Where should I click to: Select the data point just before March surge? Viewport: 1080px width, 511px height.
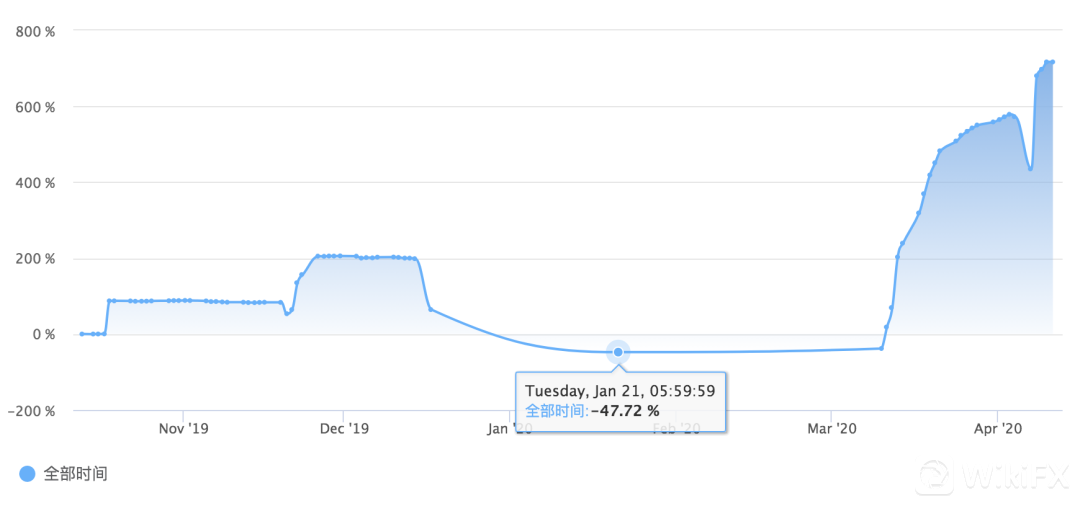(x=881, y=348)
